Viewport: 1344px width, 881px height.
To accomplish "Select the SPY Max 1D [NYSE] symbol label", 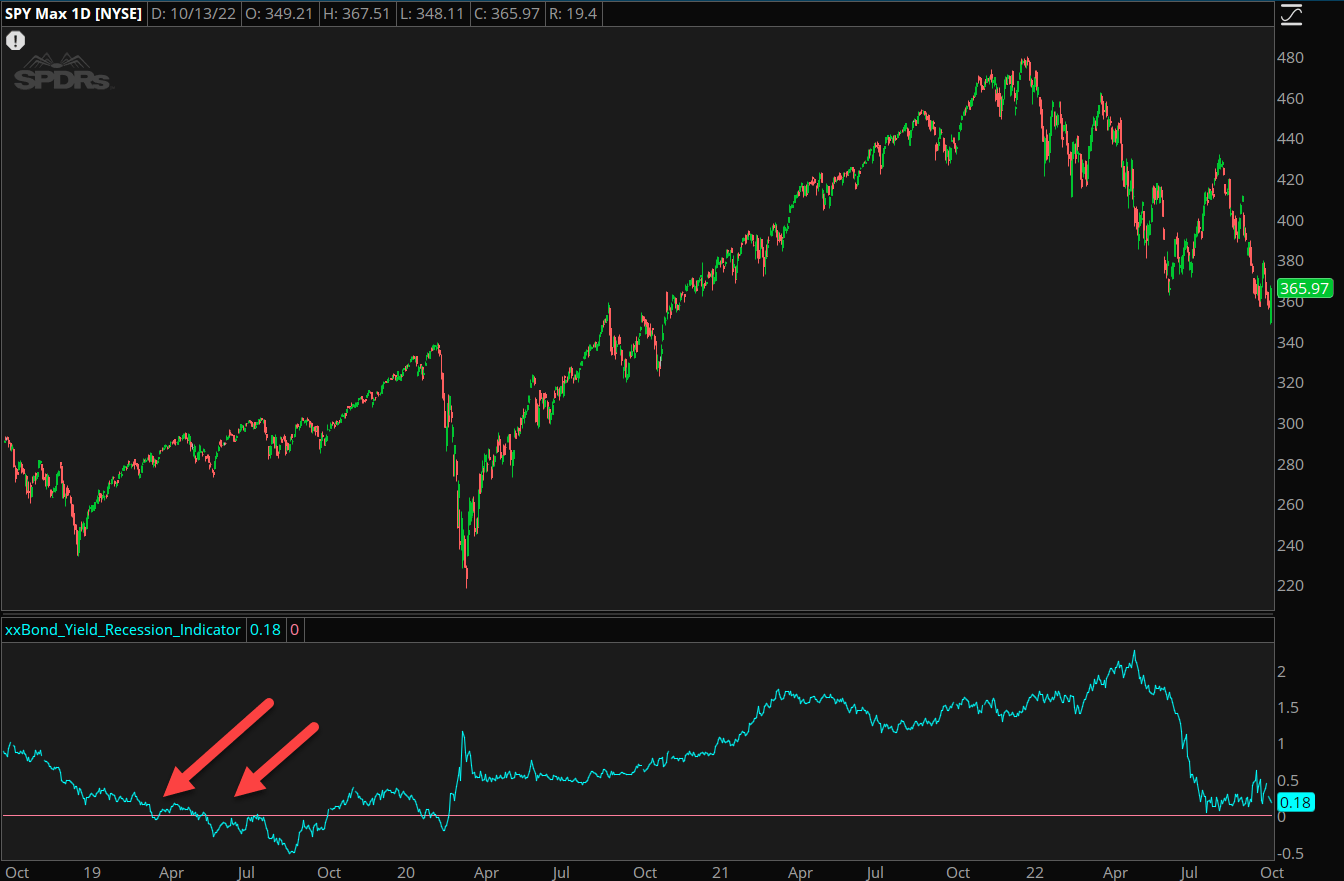I will coord(72,14).
